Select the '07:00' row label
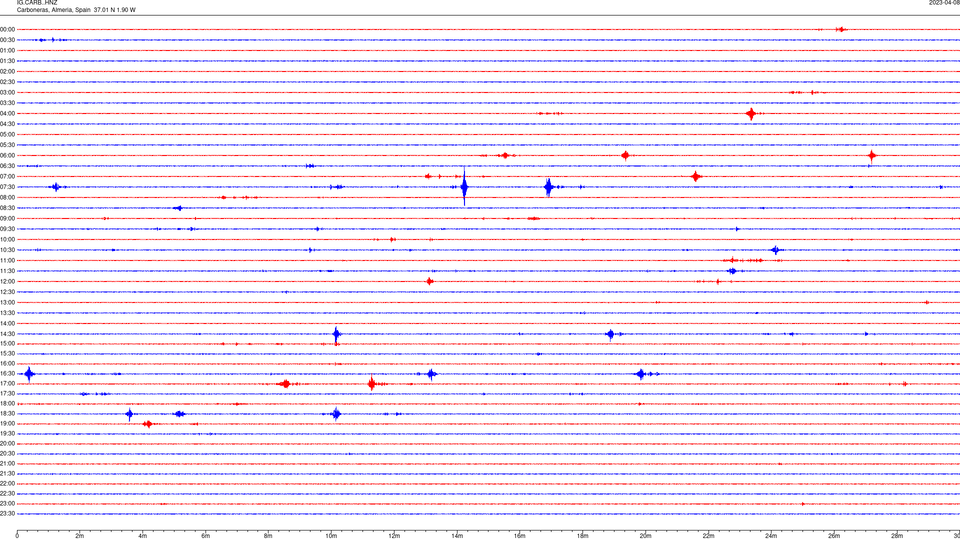 point(7,176)
